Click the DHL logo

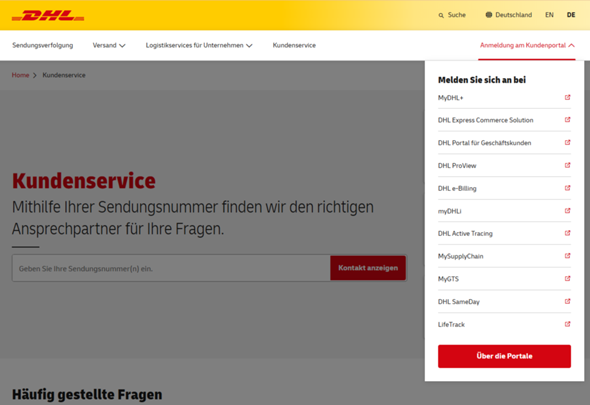click(x=48, y=15)
